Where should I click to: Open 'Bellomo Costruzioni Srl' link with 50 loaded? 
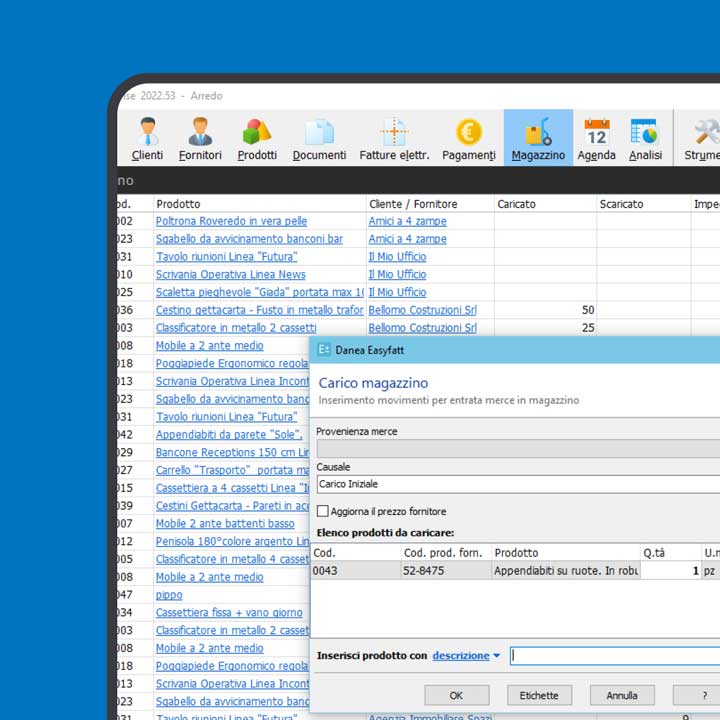coord(422,310)
